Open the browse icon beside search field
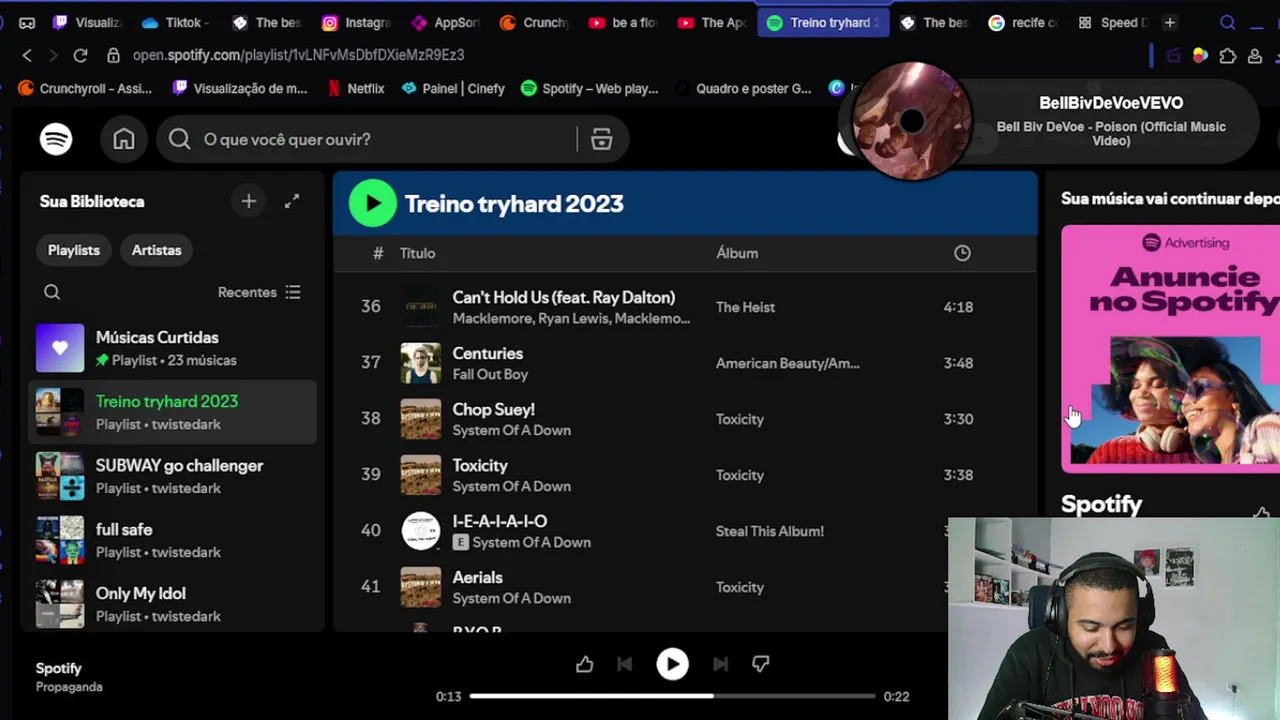The width and height of the screenshot is (1280, 720). pyautogui.click(x=601, y=139)
